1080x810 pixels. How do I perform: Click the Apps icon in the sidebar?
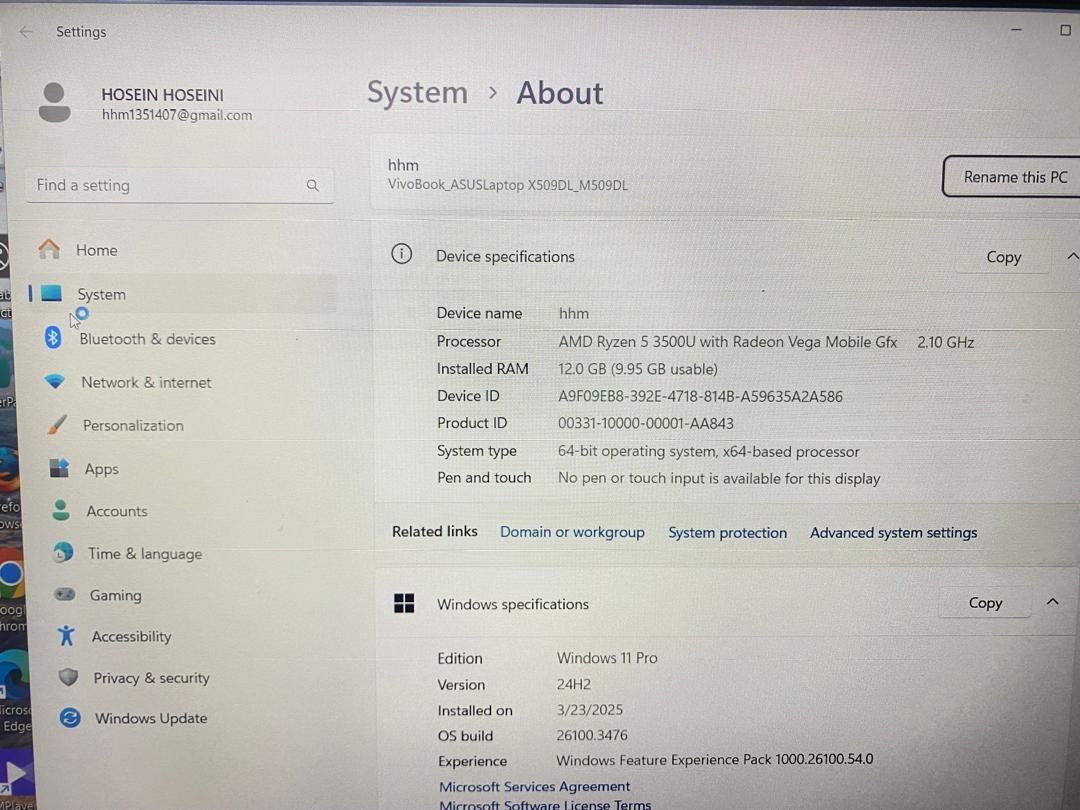59,468
